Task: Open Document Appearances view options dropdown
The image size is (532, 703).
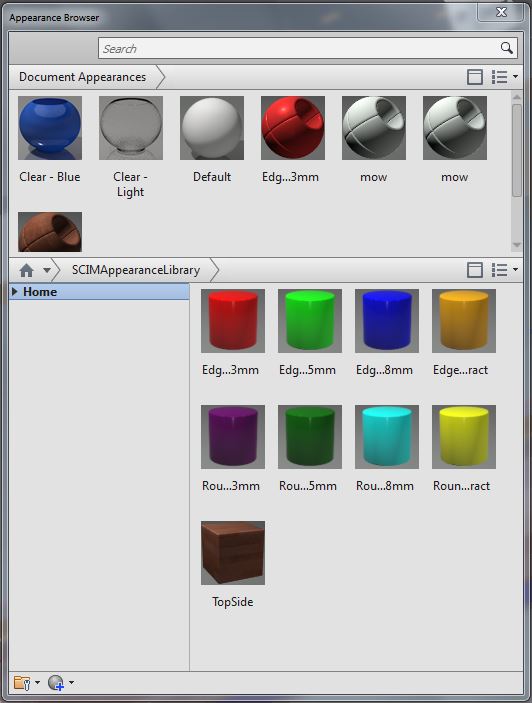Action: [x=505, y=77]
